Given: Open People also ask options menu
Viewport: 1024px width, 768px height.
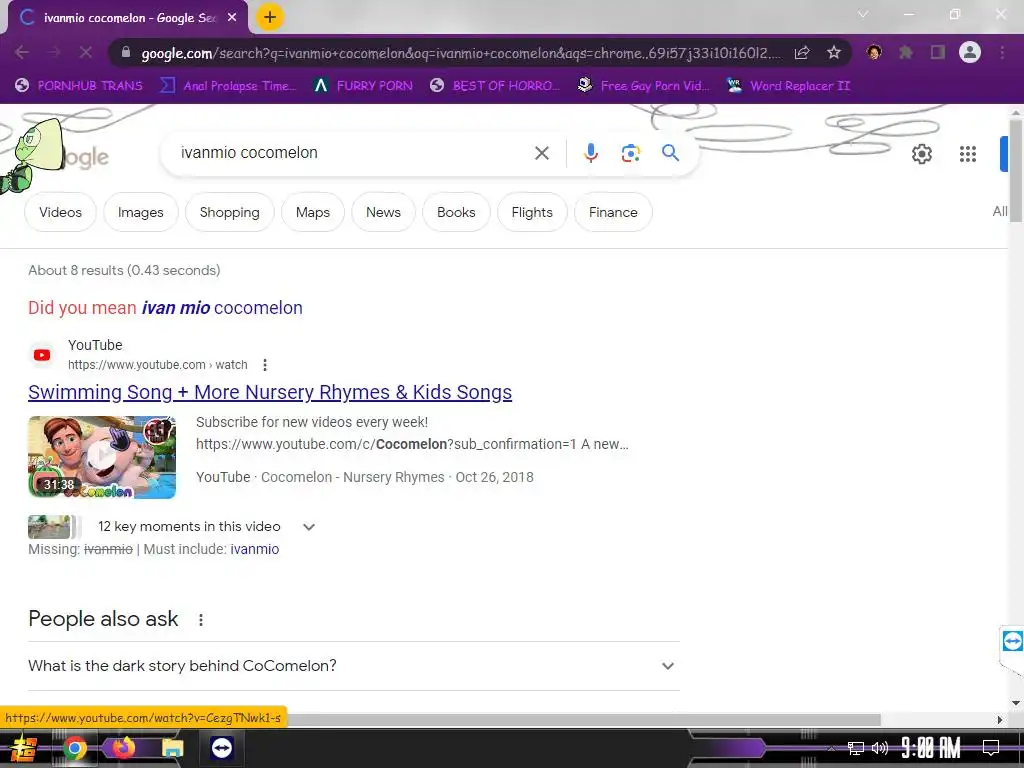Looking at the screenshot, I should [200, 620].
